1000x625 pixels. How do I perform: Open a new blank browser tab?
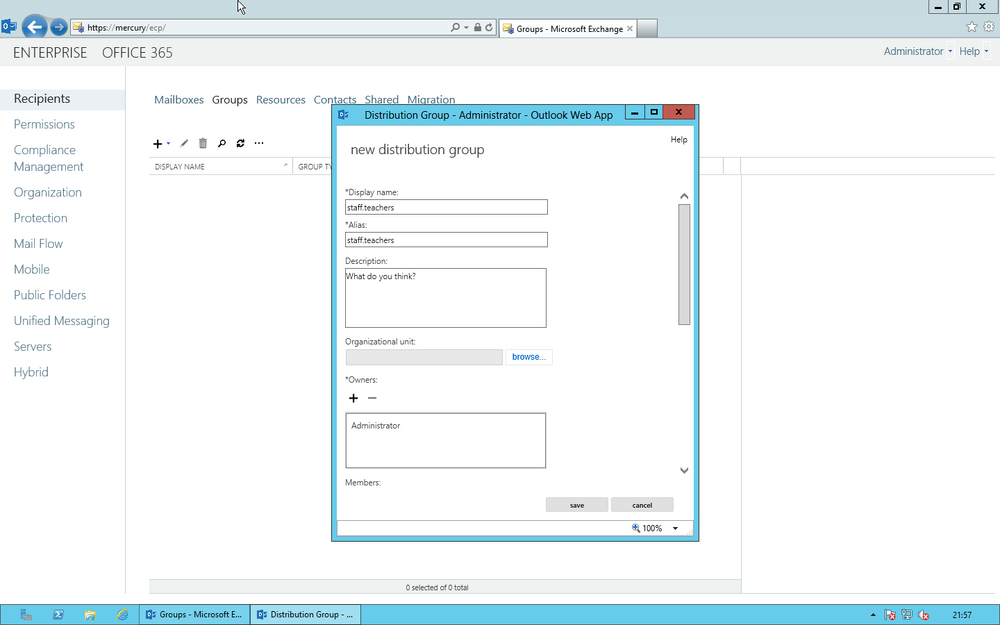[647, 29]
